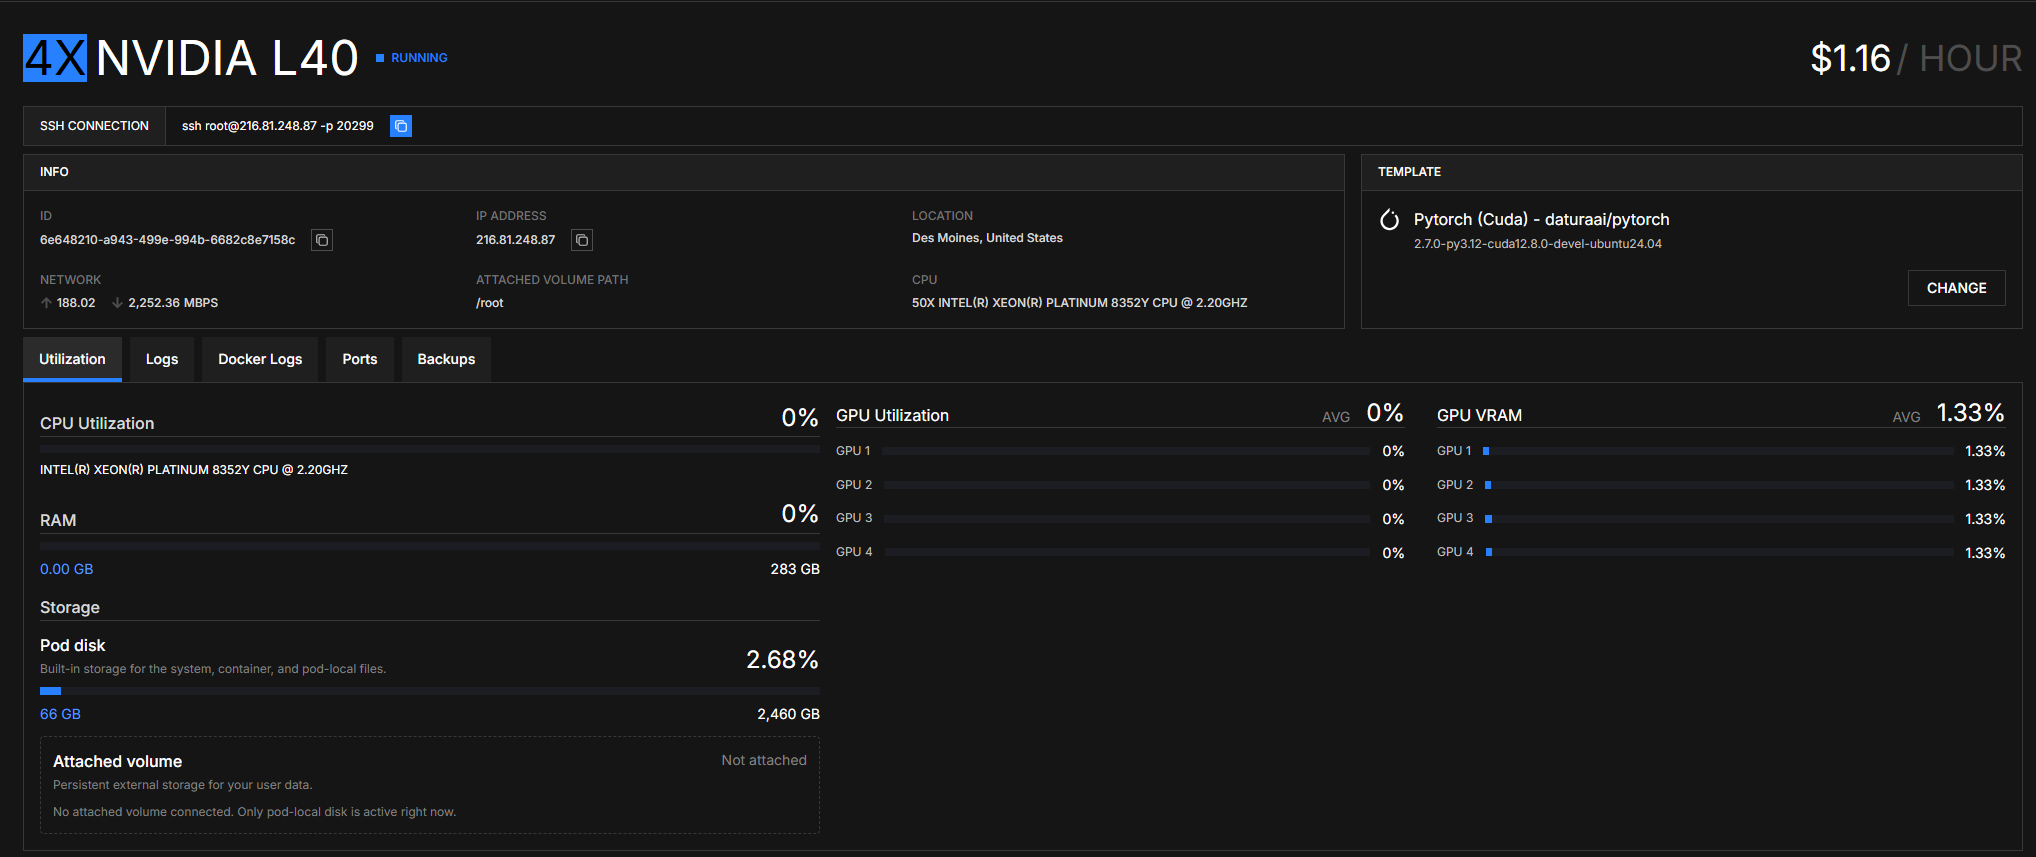
Task: Open the Utilization tab
Action: (72, 359)
